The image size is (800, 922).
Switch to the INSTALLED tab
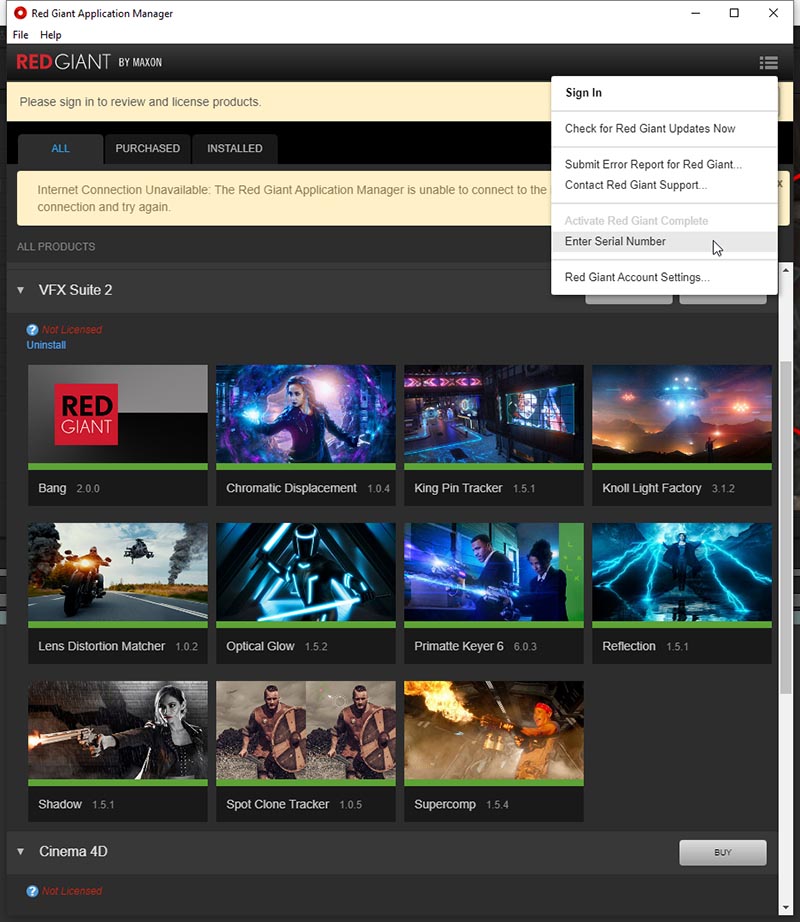(x=235, y=149)
